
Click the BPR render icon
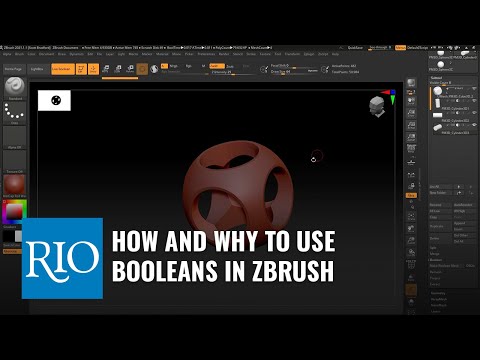click(411, 83)
